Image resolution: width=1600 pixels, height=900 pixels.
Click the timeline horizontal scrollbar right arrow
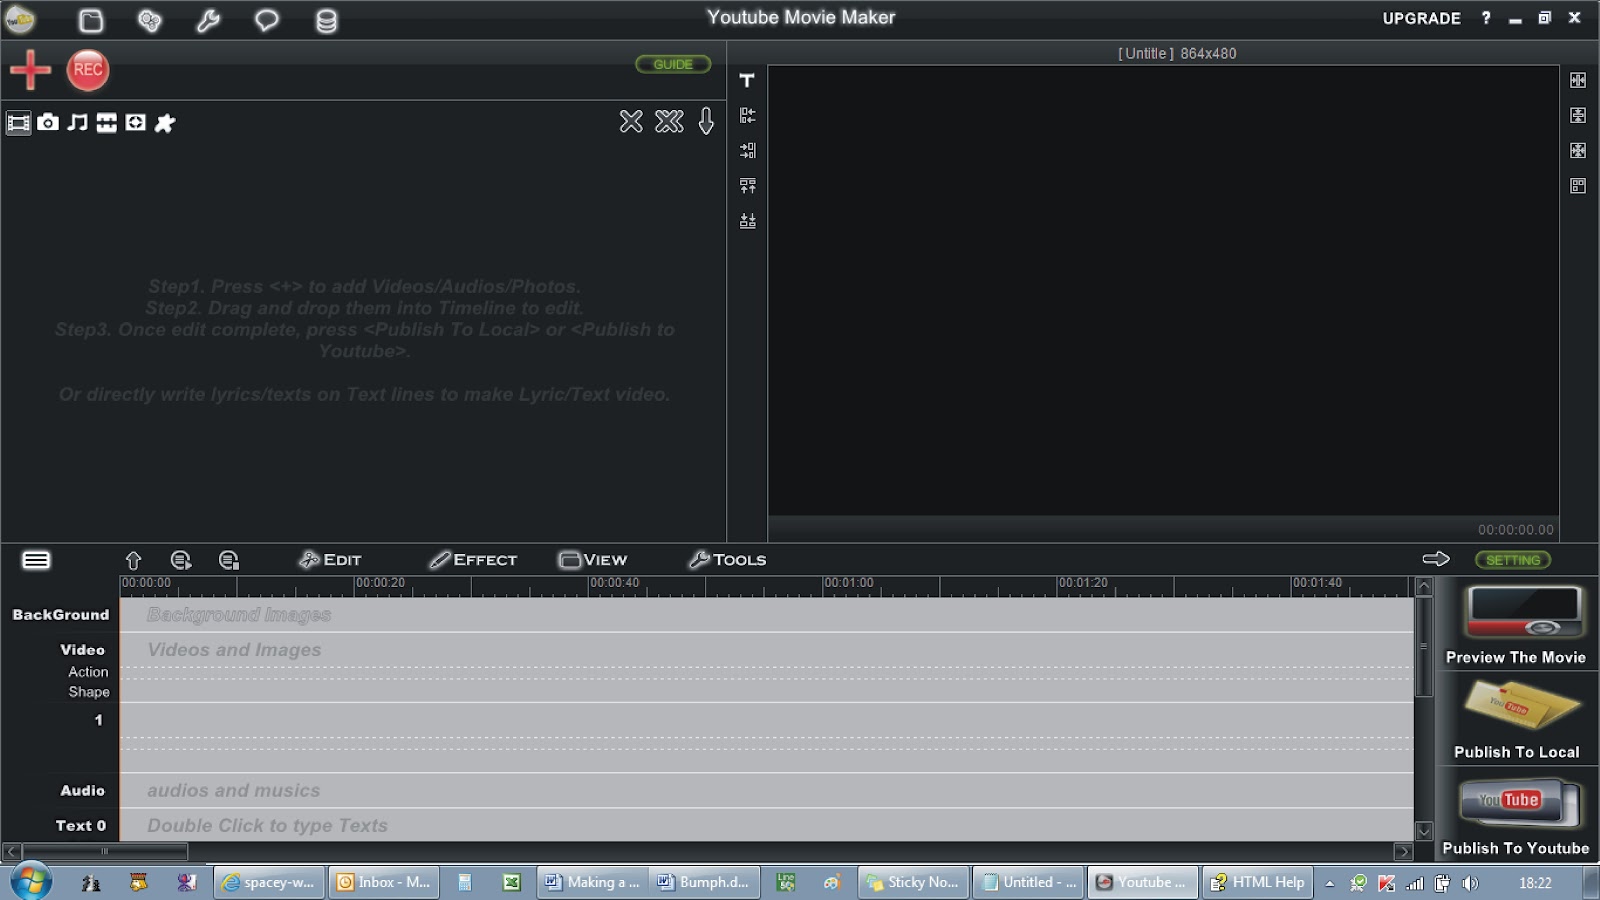1403,852
